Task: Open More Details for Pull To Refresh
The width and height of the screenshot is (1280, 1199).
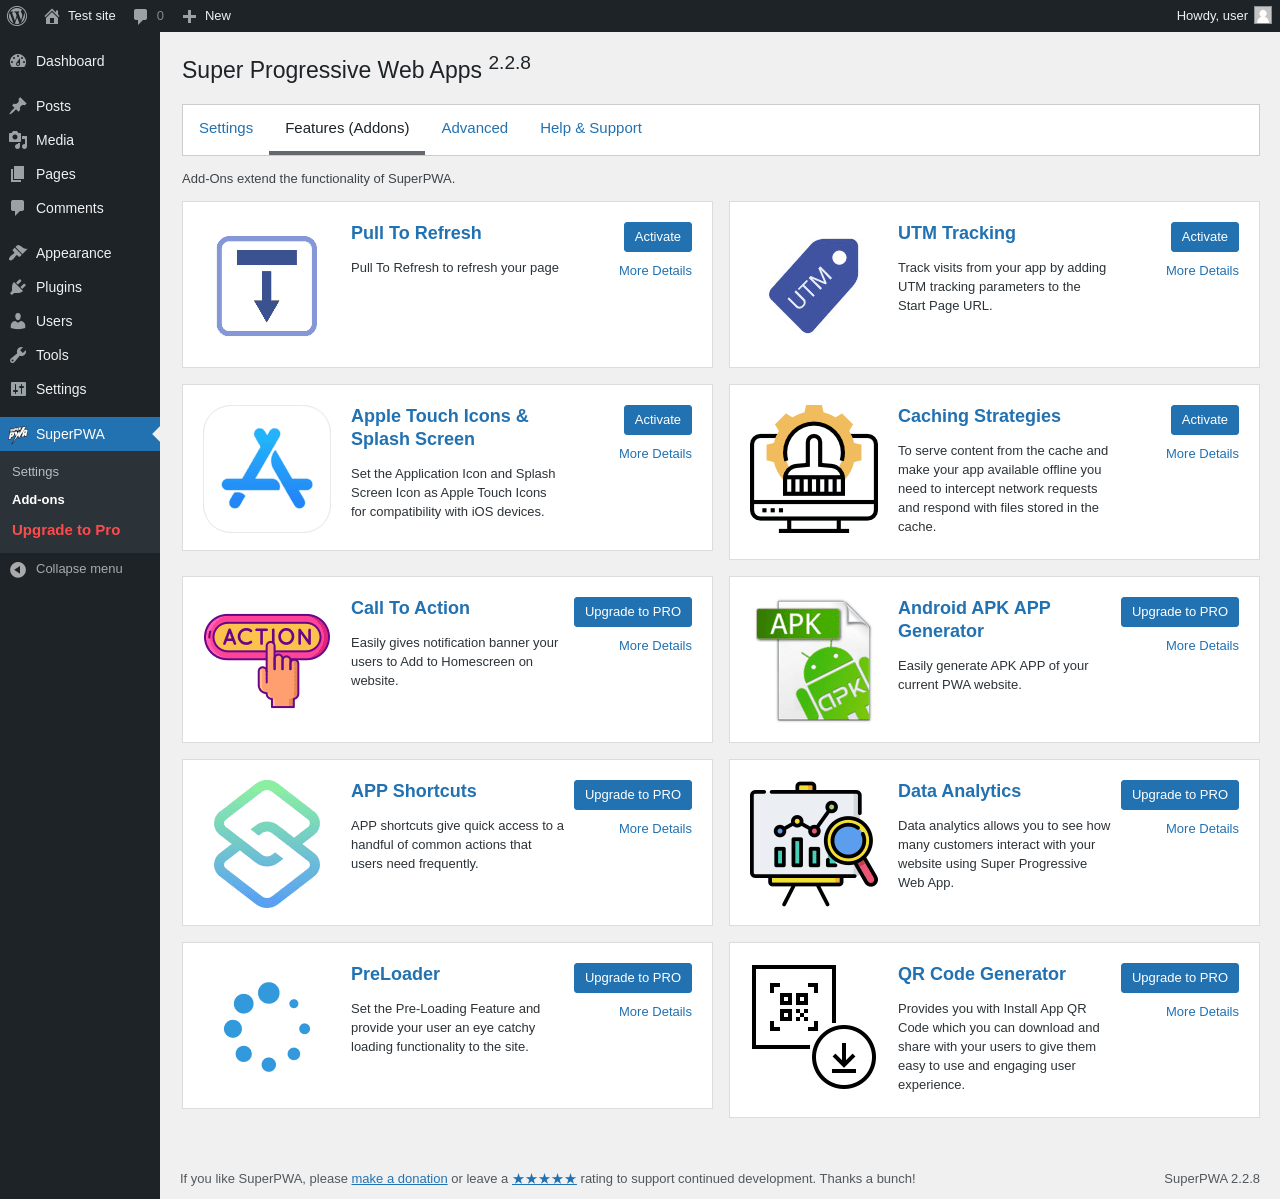Action: 655,271
